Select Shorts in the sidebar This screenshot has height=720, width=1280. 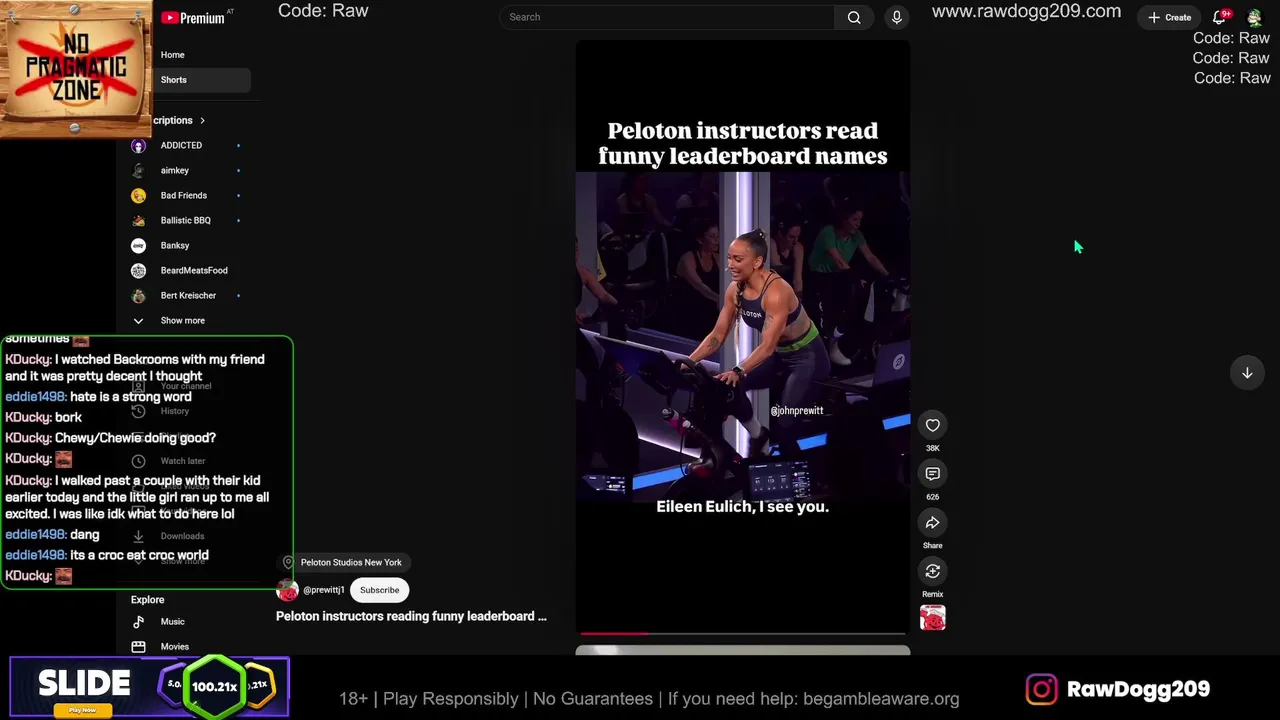[174, 80]
